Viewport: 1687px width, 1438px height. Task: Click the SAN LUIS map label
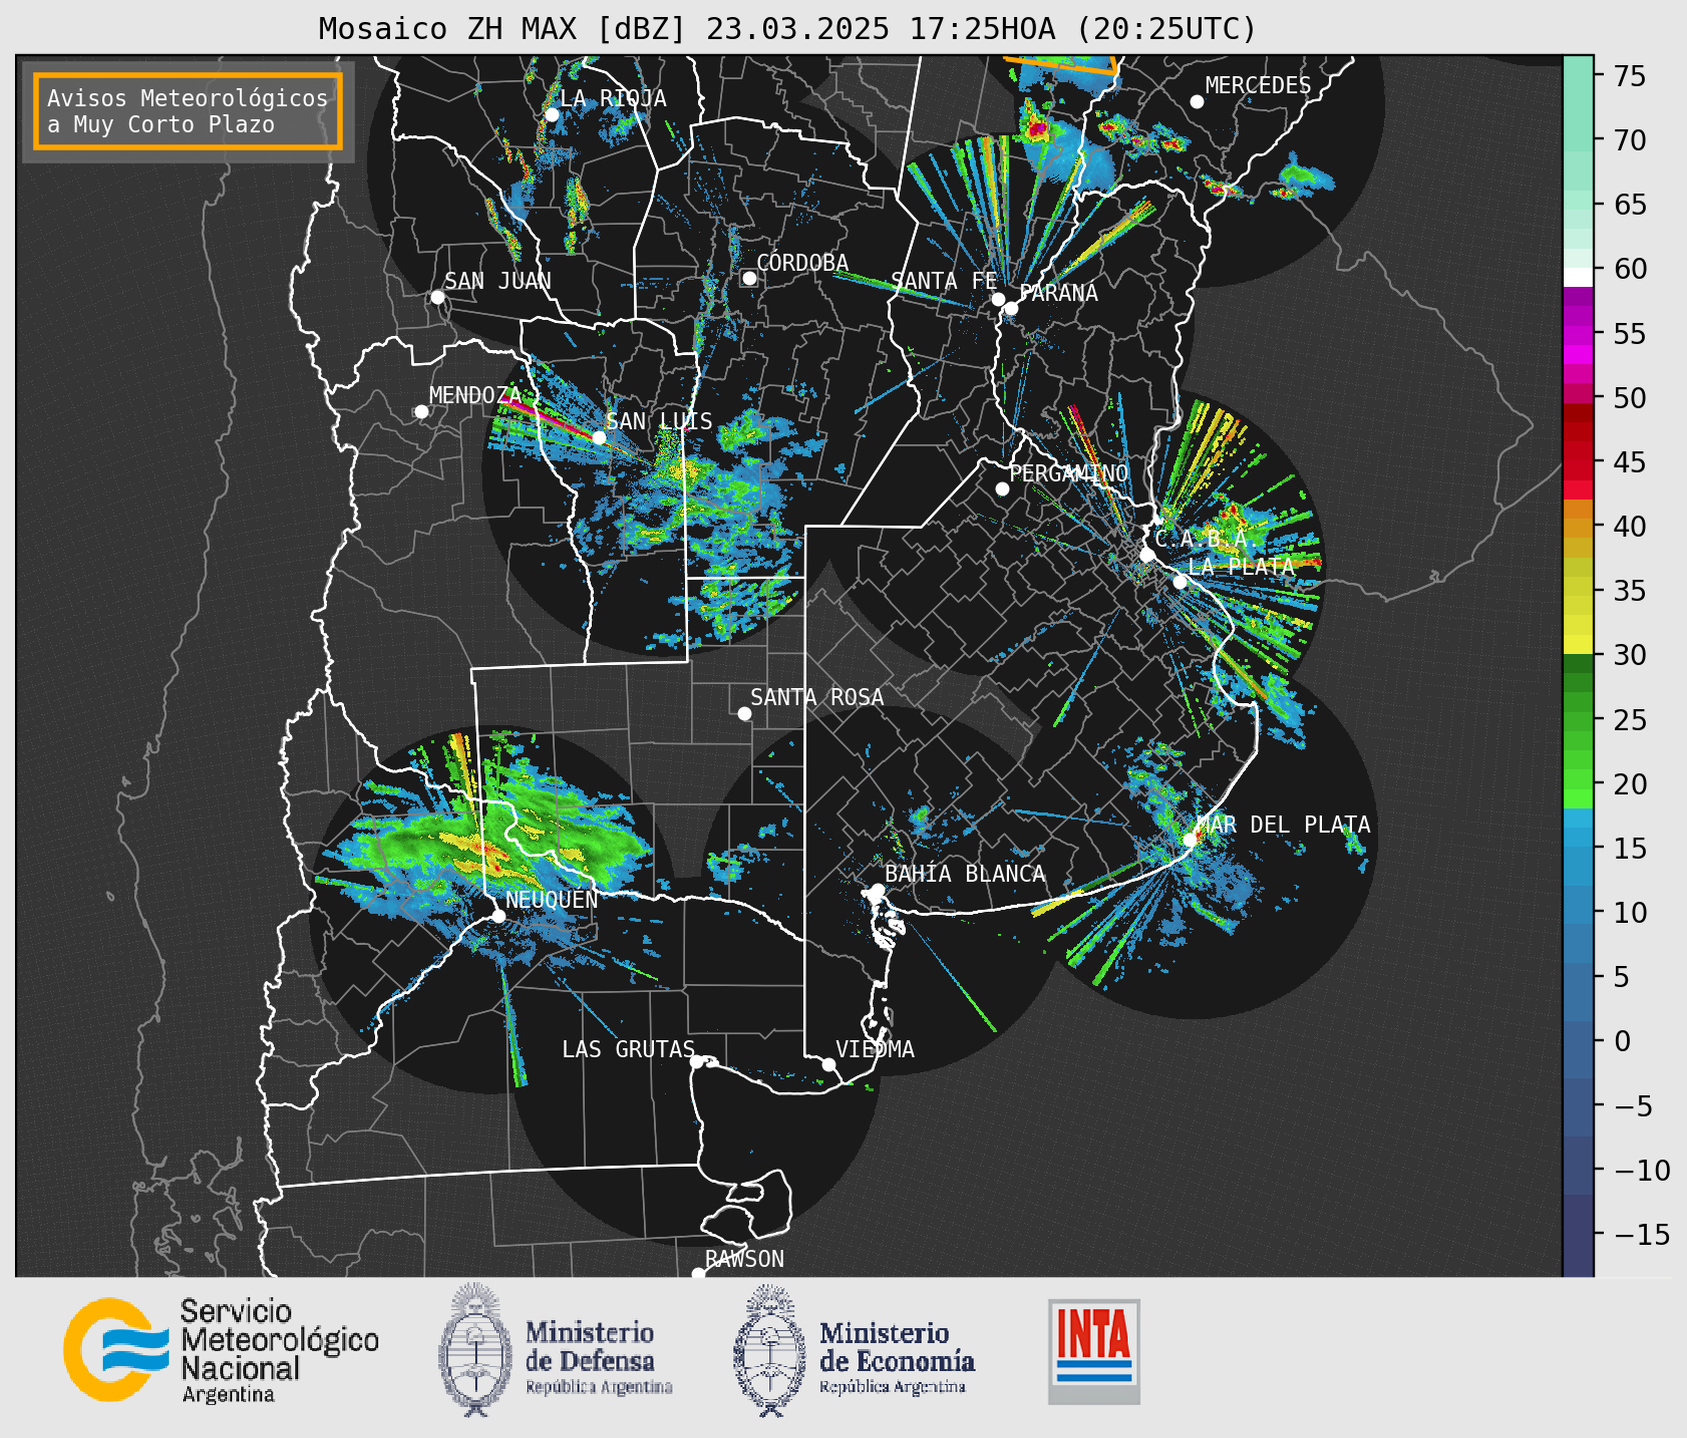[659, 421]
